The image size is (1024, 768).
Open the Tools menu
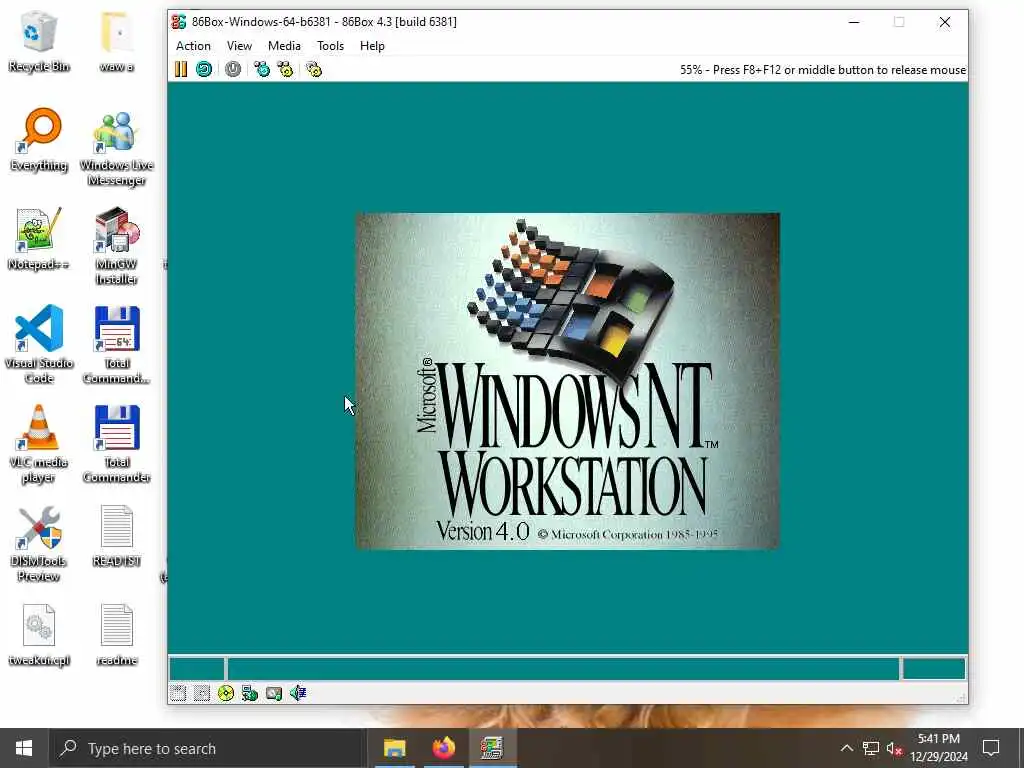[x=330, y=46]
